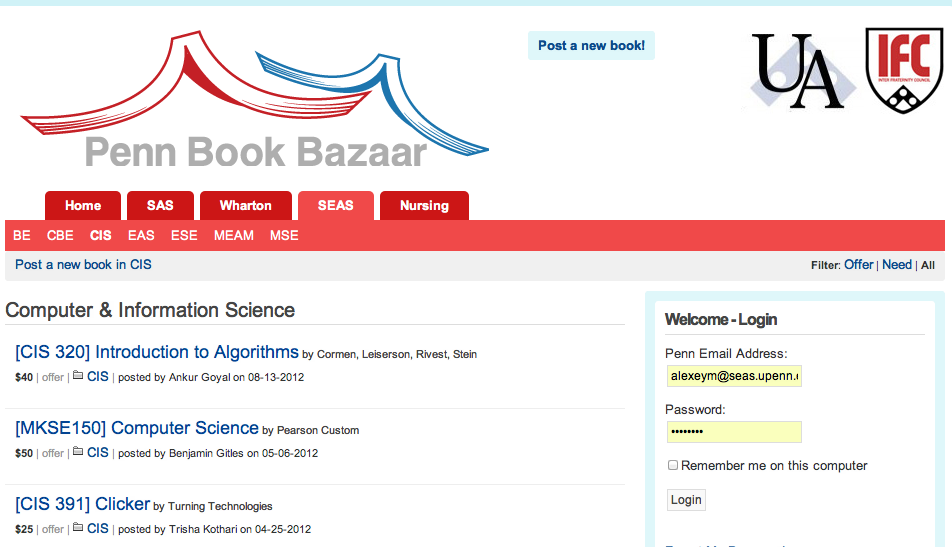The width and height of the screenshot is (952, 547).
Task: Click the $40 price text
Action: (x=24, y=378)
